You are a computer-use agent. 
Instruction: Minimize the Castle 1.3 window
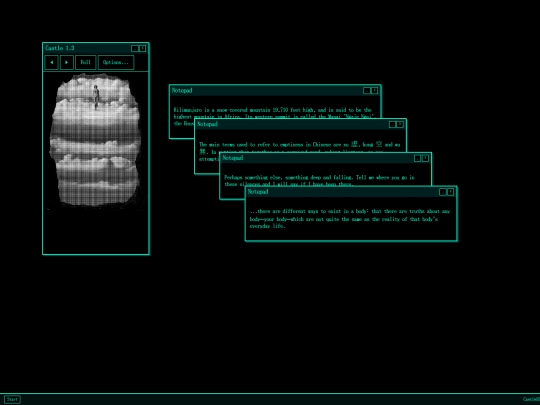(135, 48)
